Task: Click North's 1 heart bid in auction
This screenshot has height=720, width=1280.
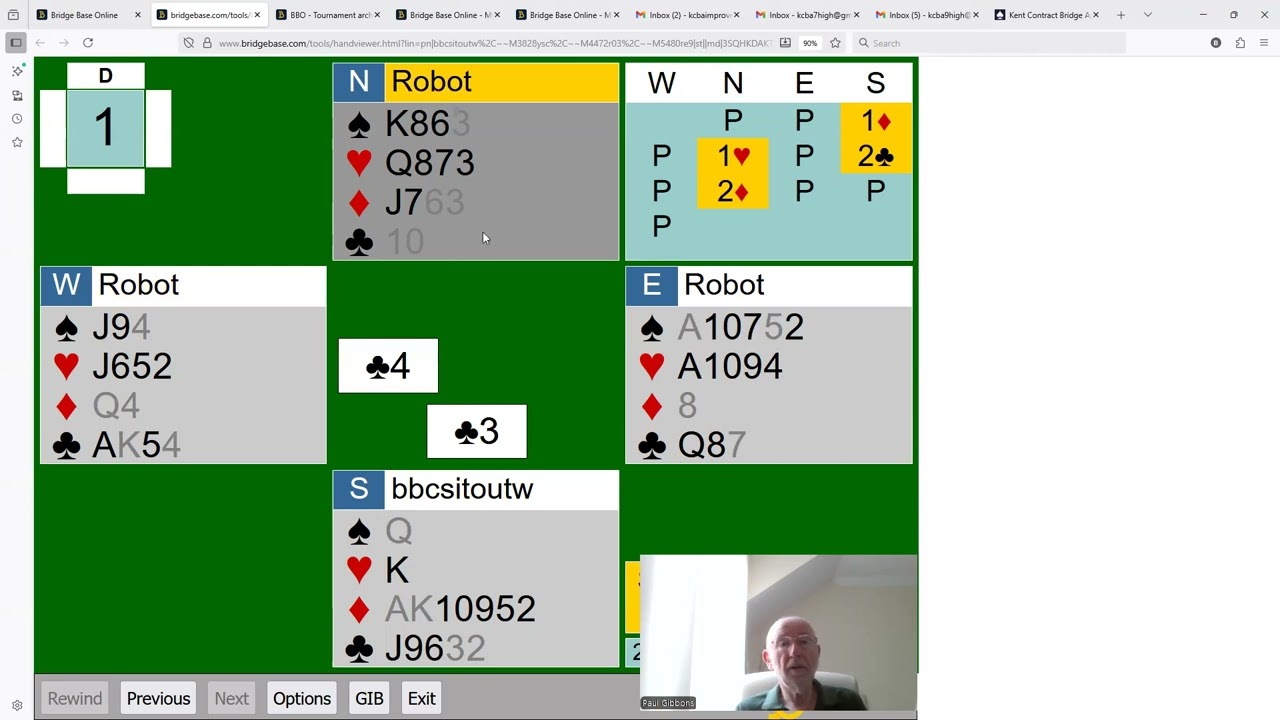Action: pos(733,156)
